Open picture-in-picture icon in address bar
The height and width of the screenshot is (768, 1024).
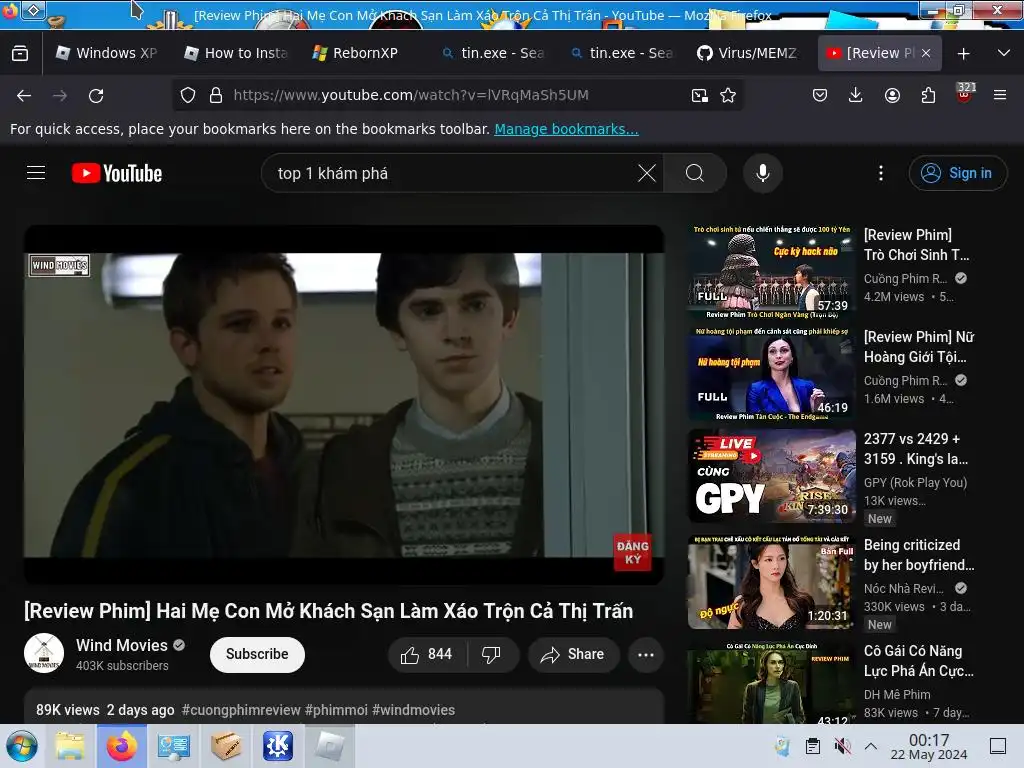point(699,95)
